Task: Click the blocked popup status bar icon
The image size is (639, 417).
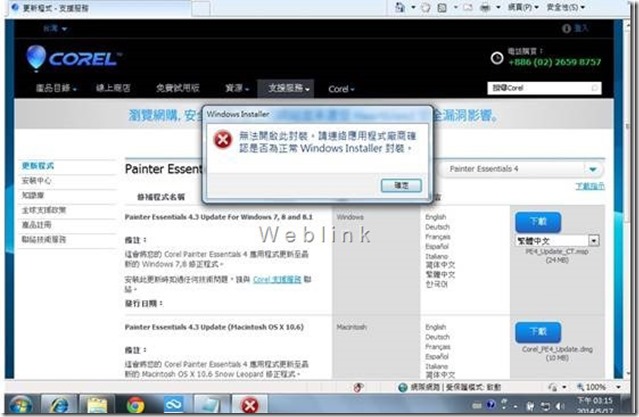Action: [358, 387]
